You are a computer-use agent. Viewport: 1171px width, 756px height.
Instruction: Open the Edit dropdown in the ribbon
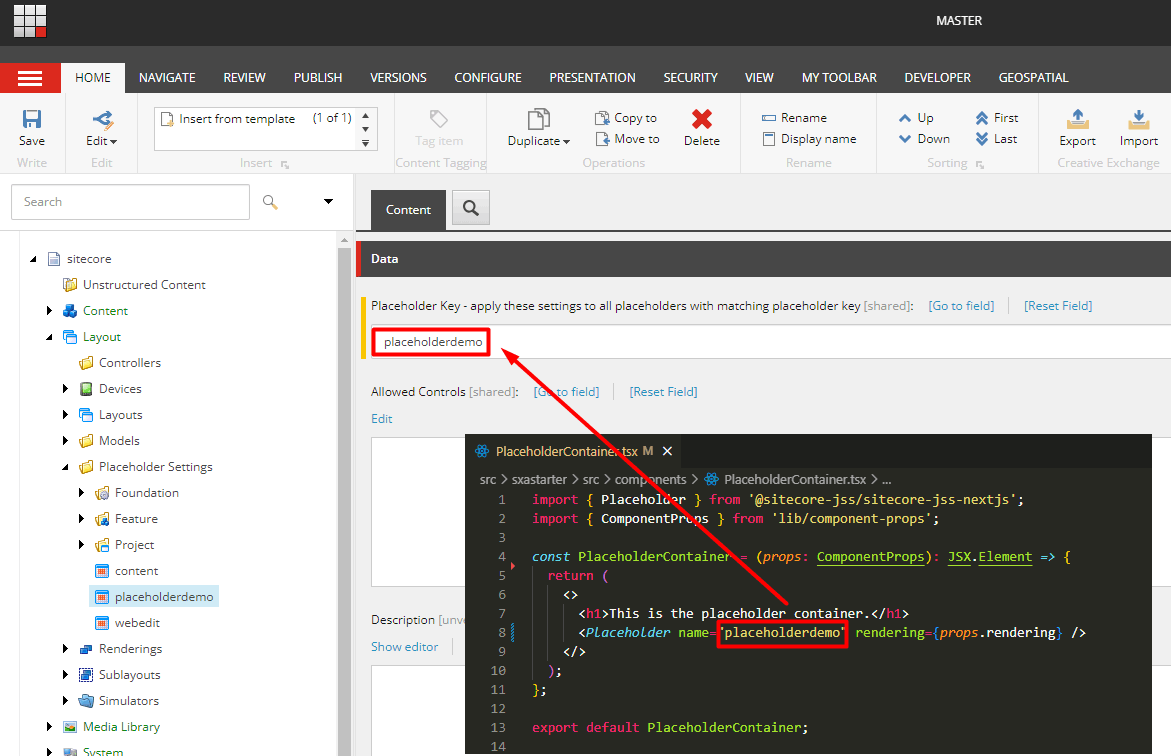click(x=101, y=141)
